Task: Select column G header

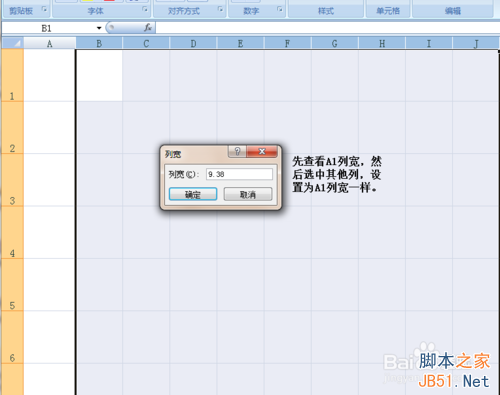Action: 334,43
